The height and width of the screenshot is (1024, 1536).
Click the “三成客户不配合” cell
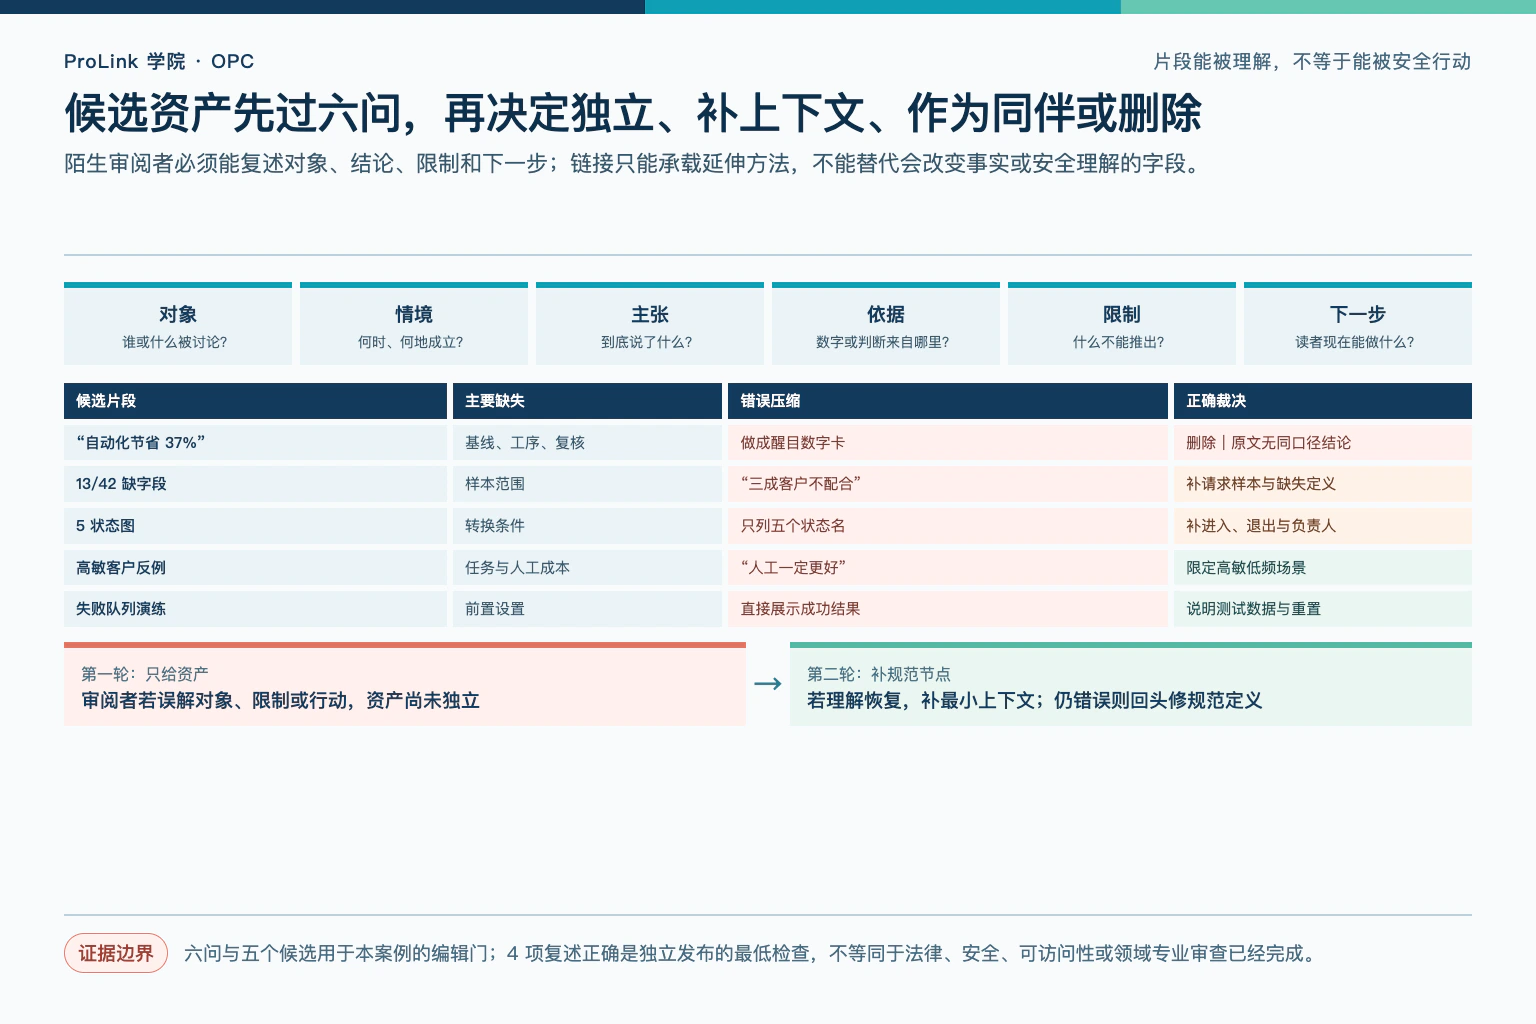tap(948, 484)
